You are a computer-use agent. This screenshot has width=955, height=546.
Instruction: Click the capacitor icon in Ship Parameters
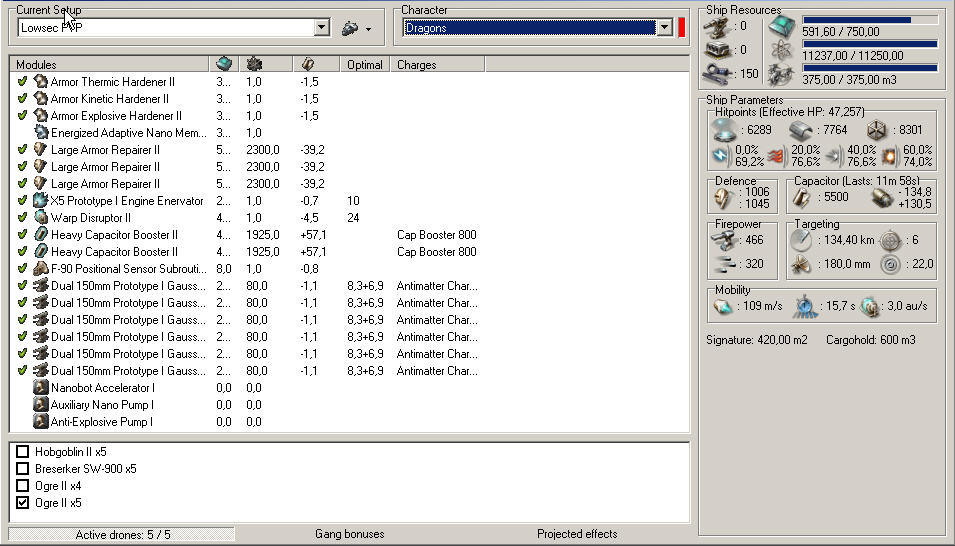pos(803,198)
